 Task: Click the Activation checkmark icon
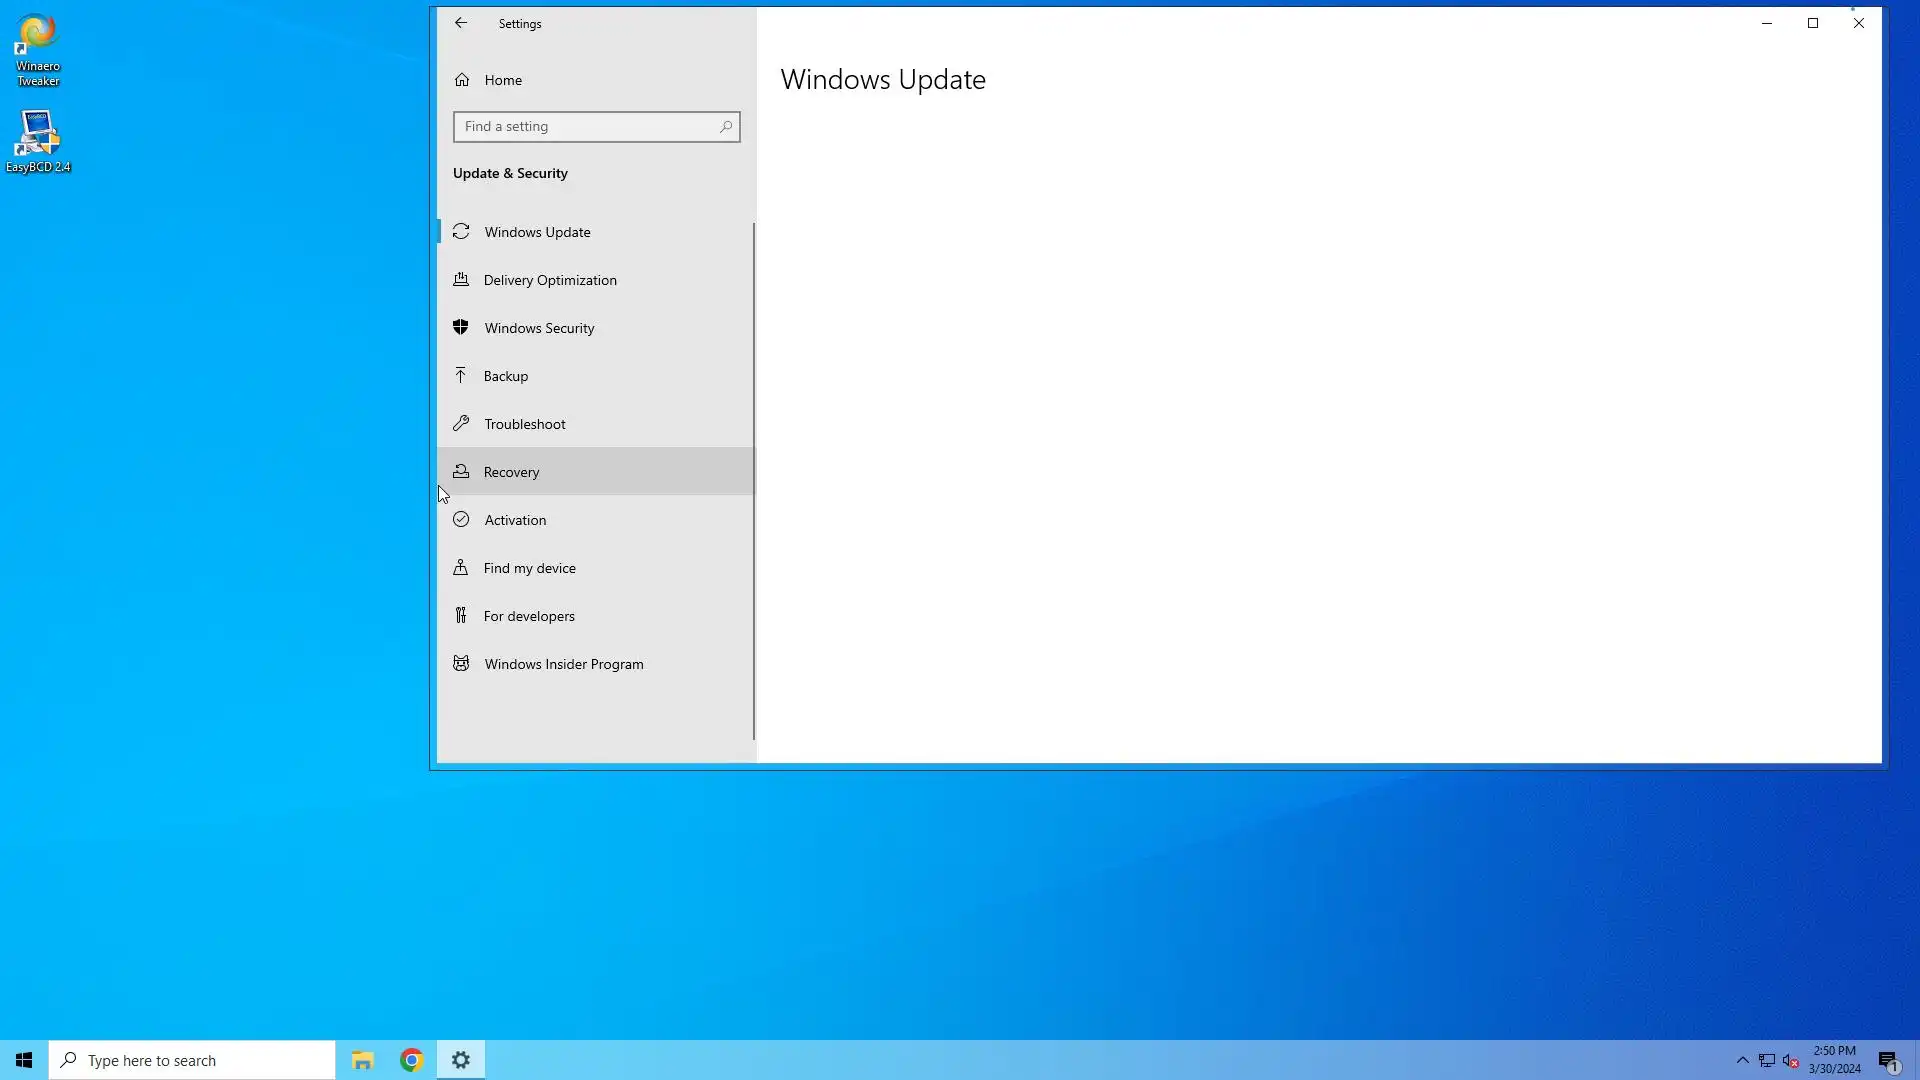coord(461,520)
